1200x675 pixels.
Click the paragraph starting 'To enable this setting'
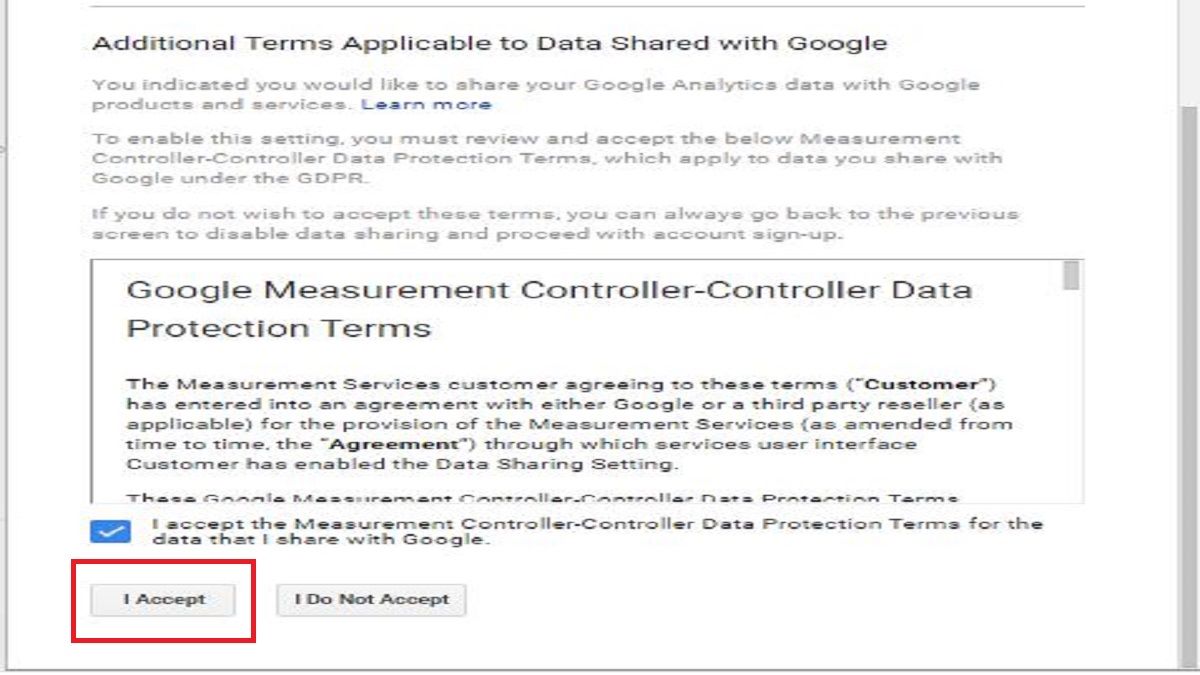click(x=546, y=158)
